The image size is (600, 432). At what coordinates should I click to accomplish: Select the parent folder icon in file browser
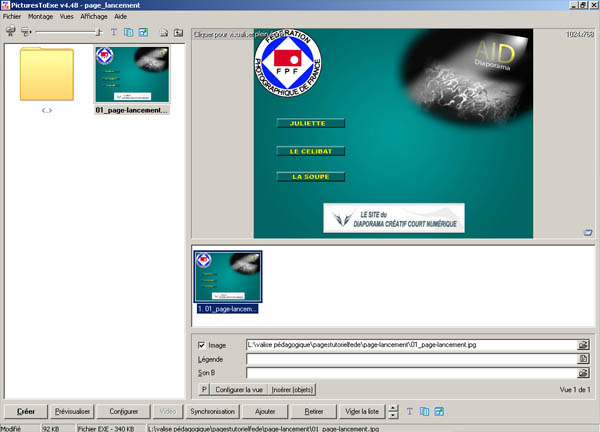[x=47, y=74]
